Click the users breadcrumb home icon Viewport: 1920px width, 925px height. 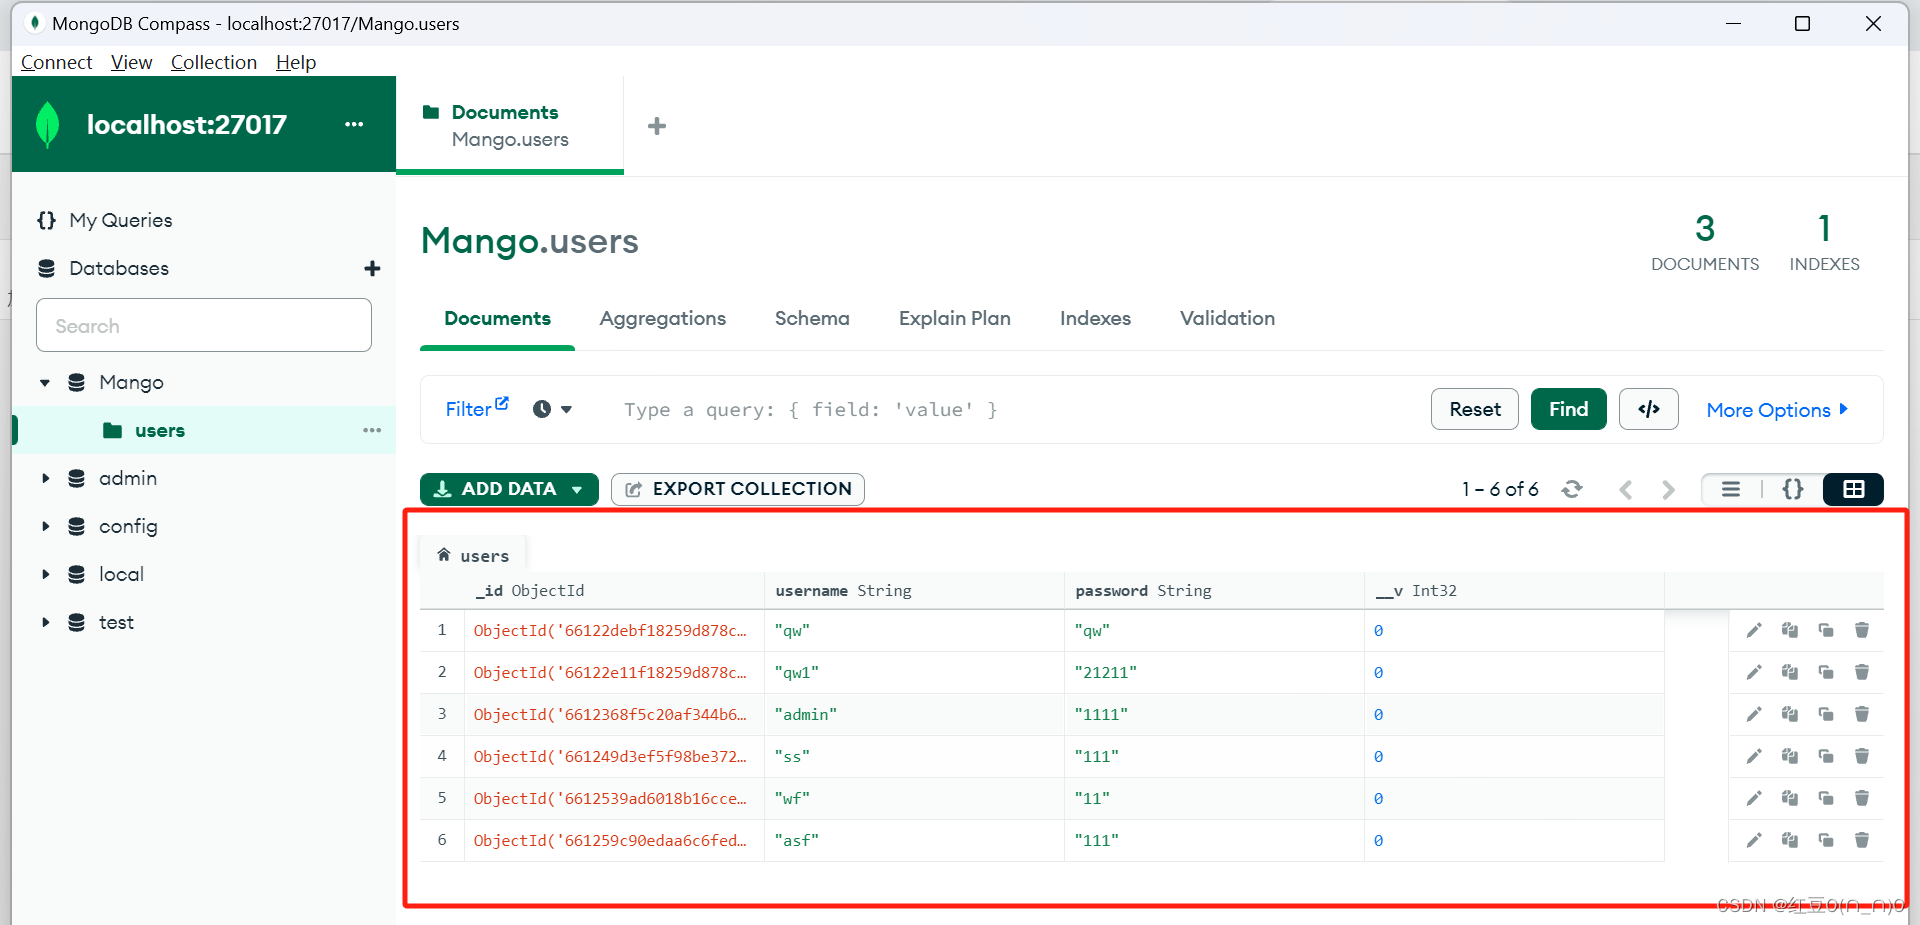click(x=444, y=554)
